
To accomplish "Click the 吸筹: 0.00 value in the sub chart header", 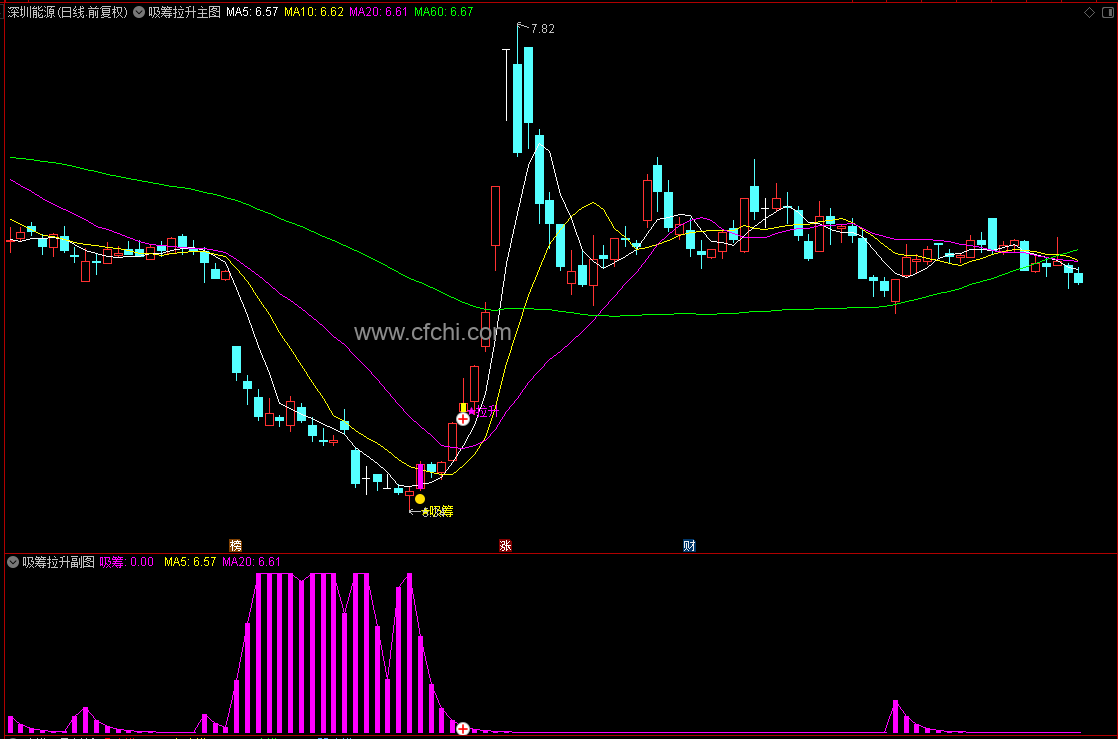I will [126, 562].
